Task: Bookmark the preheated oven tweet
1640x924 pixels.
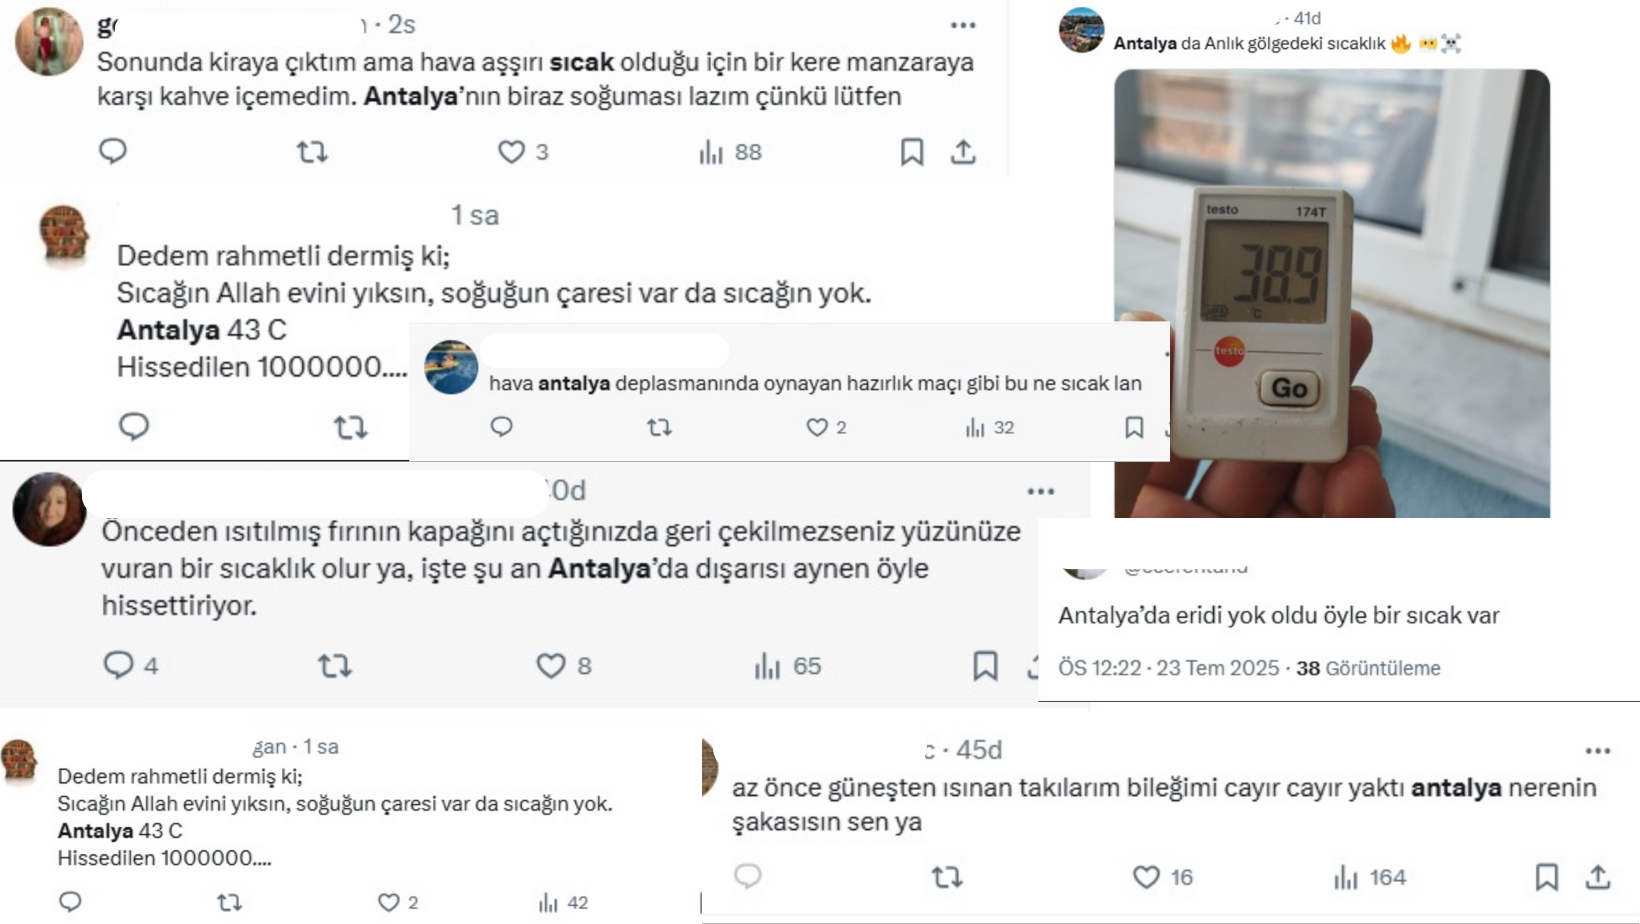Action: 985,666
